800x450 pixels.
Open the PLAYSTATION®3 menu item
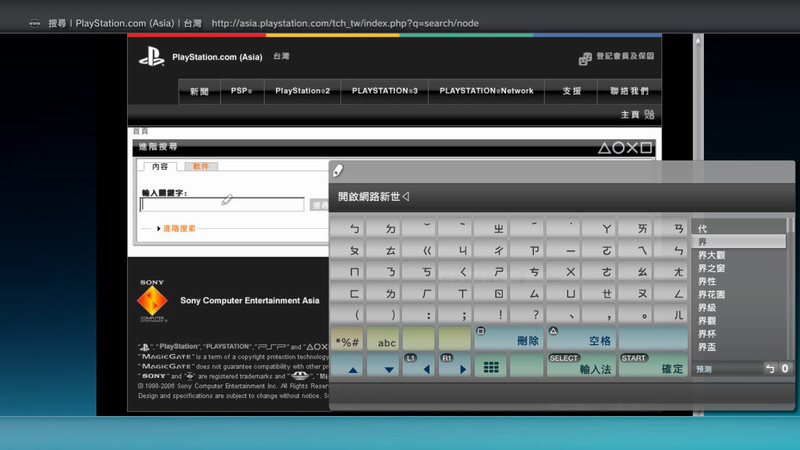tap(384, 91)
